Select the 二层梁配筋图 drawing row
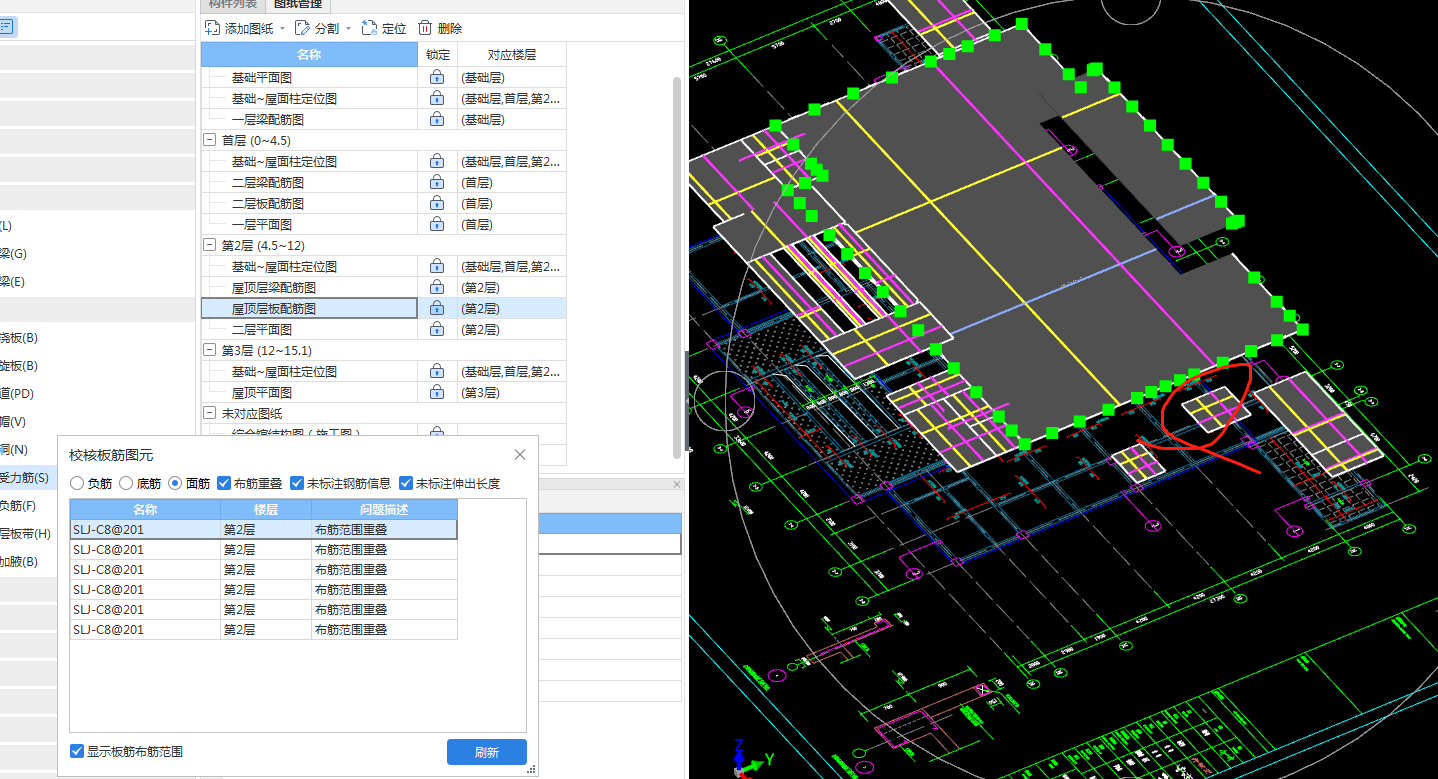 [x=309, y=182]
